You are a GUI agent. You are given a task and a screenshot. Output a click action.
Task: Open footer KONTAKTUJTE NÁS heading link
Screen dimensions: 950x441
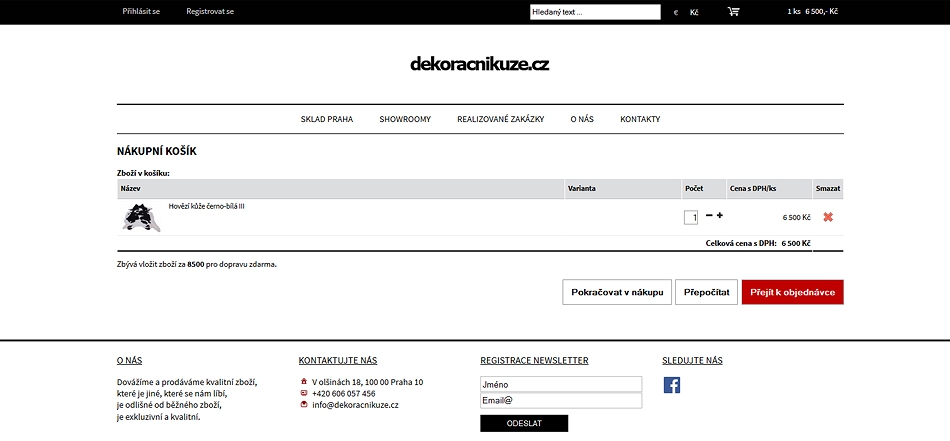[x=338, y=360]
